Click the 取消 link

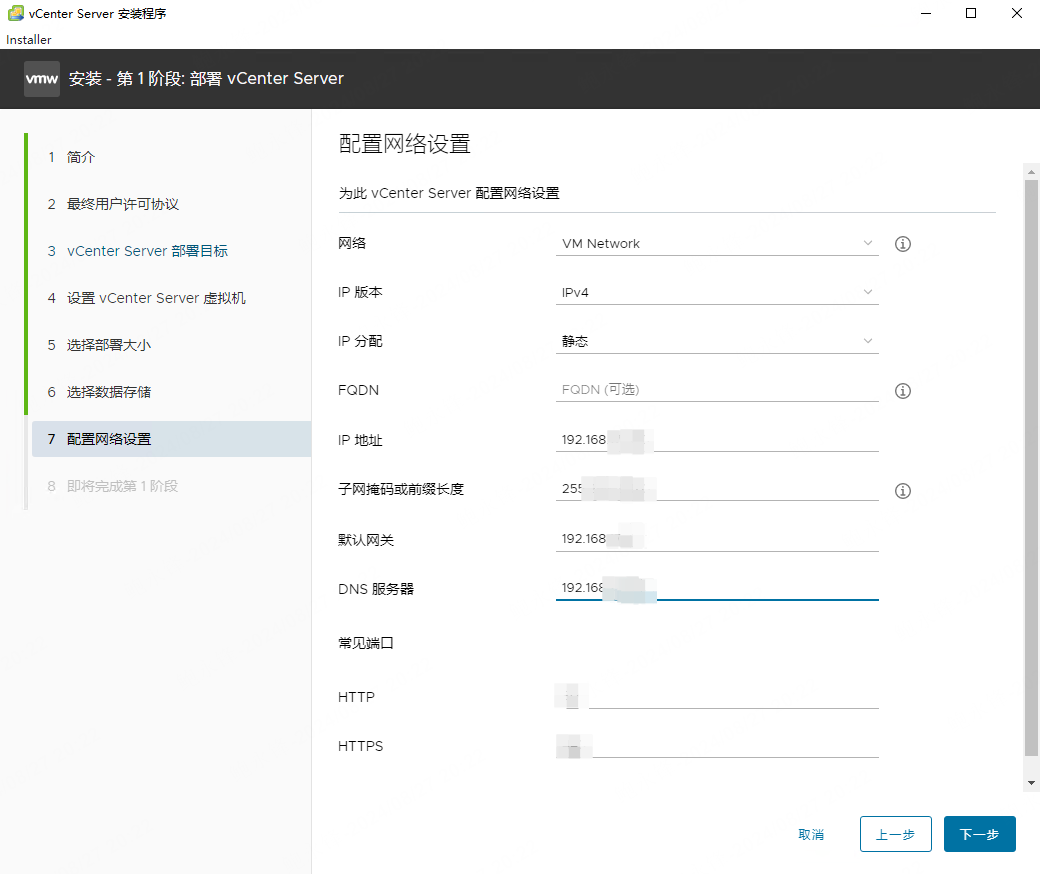[x=811, y=835]
